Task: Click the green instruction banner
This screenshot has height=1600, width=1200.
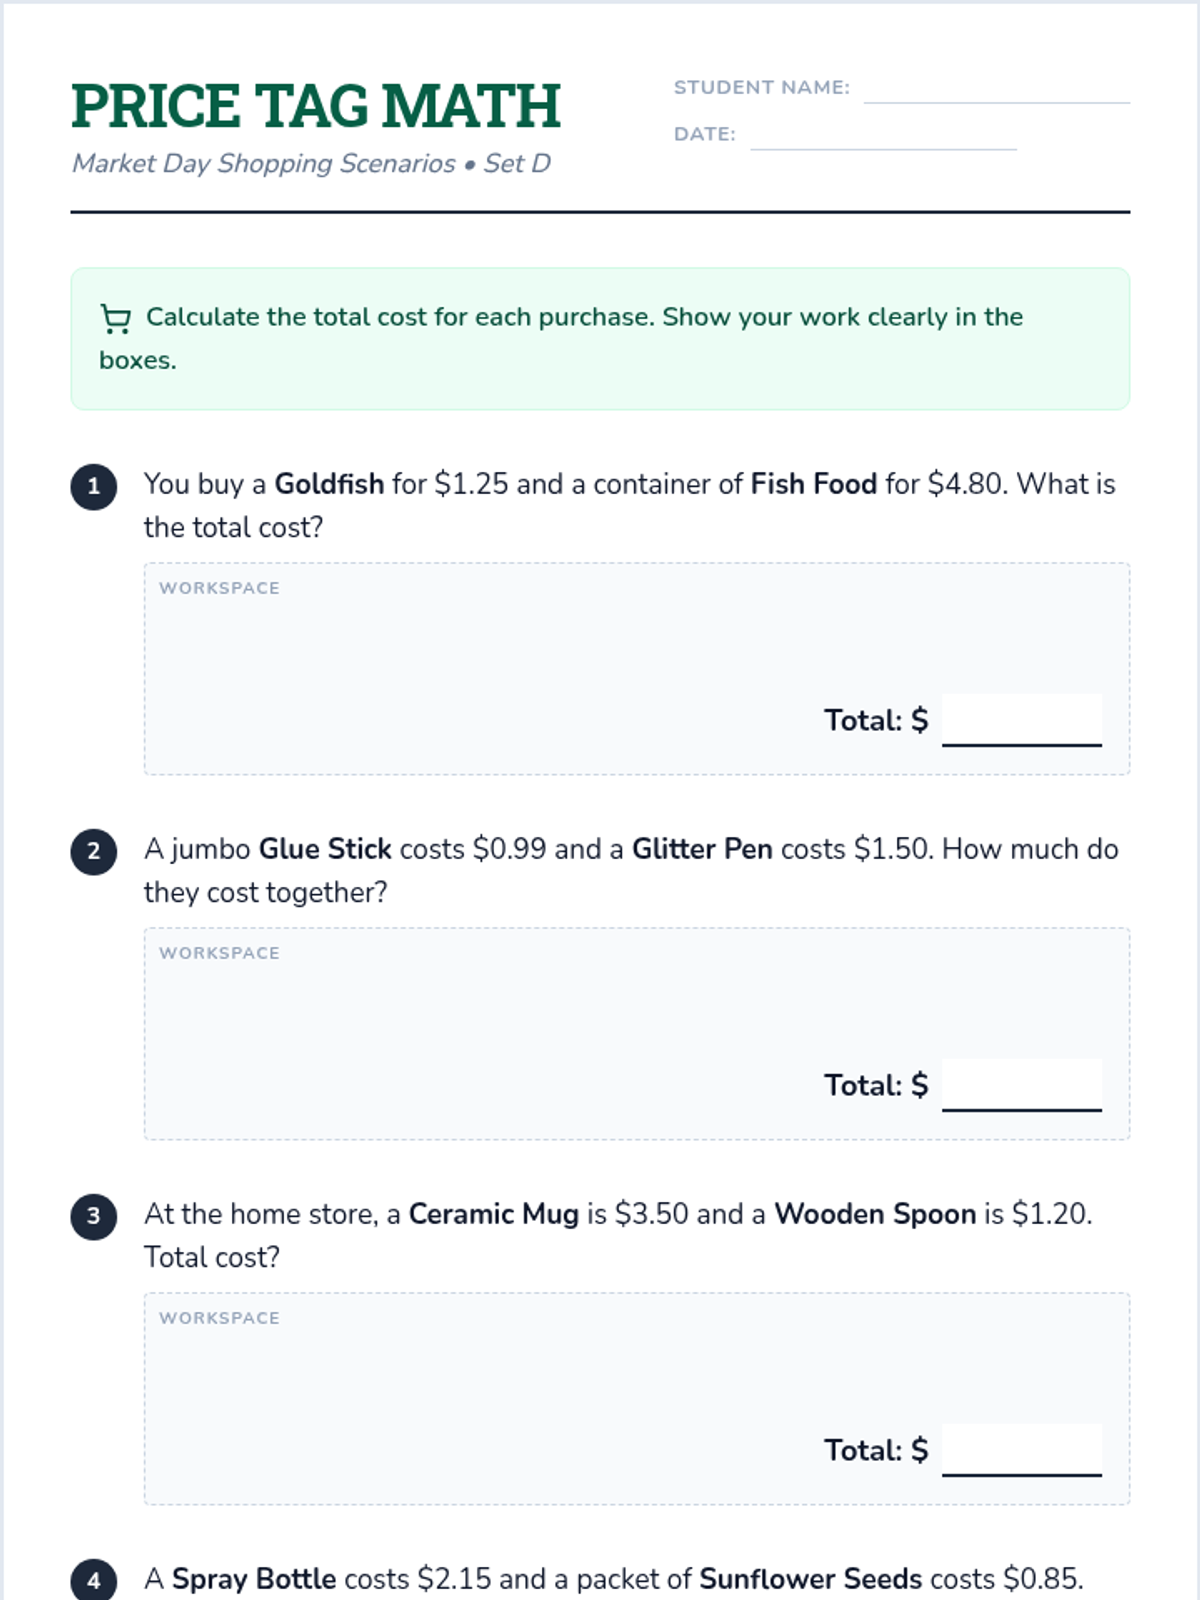Action: (600, 339)
